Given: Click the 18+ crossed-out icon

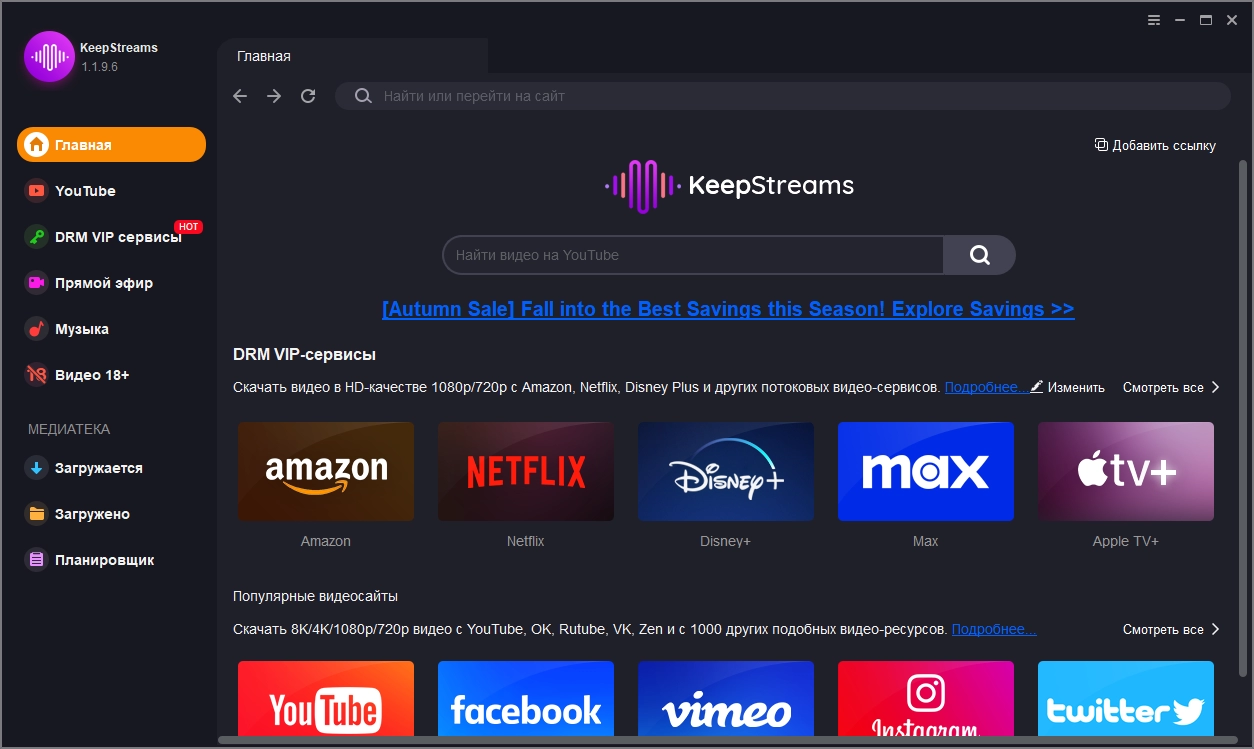Looking at the screenshot, I should coord(36,375).
